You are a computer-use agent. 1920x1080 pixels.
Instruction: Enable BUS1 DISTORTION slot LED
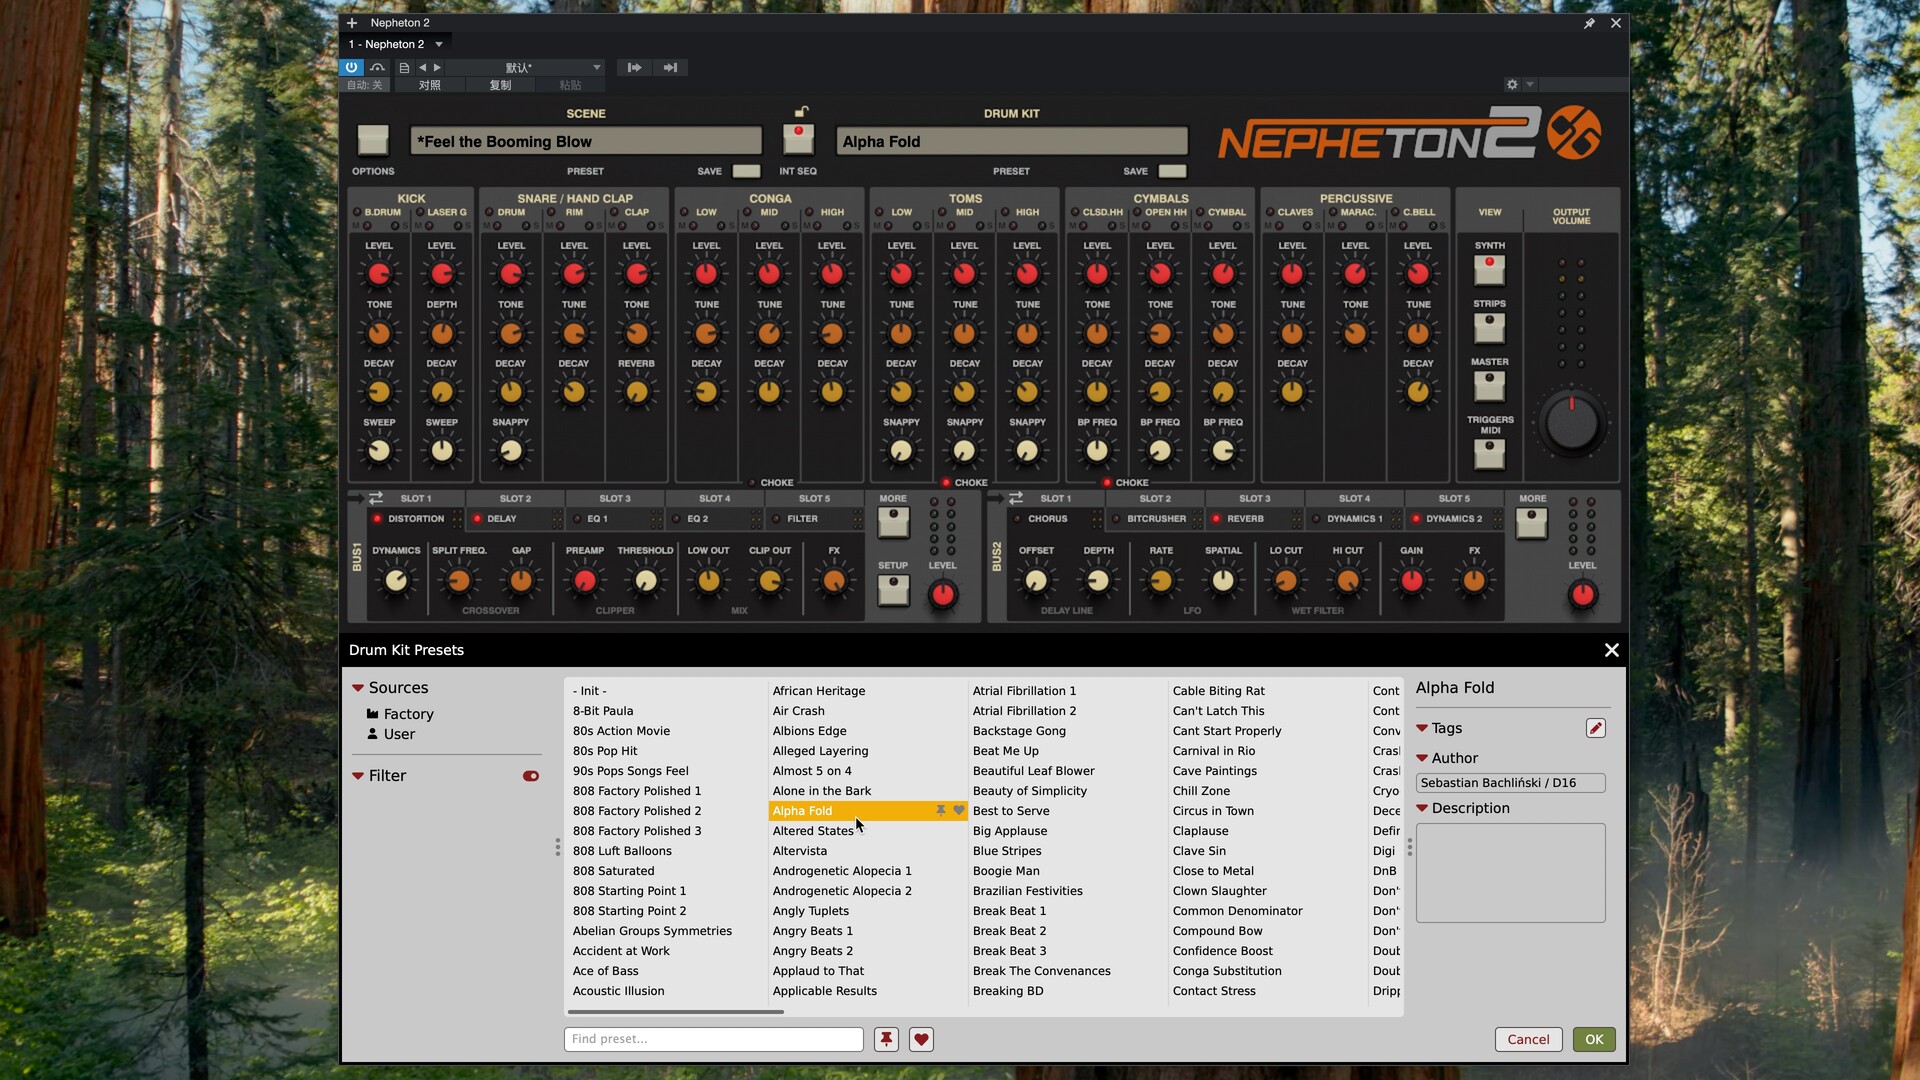click(377, 519)
